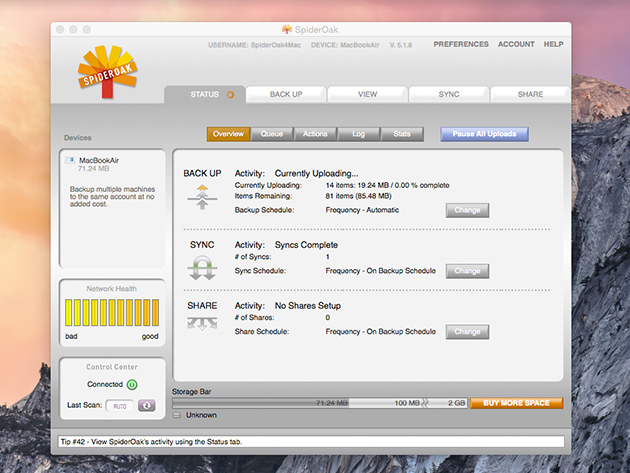Click the SpiderOak title bar icon
The height and width of the screenshot is (473, 630).
[286, 29]
